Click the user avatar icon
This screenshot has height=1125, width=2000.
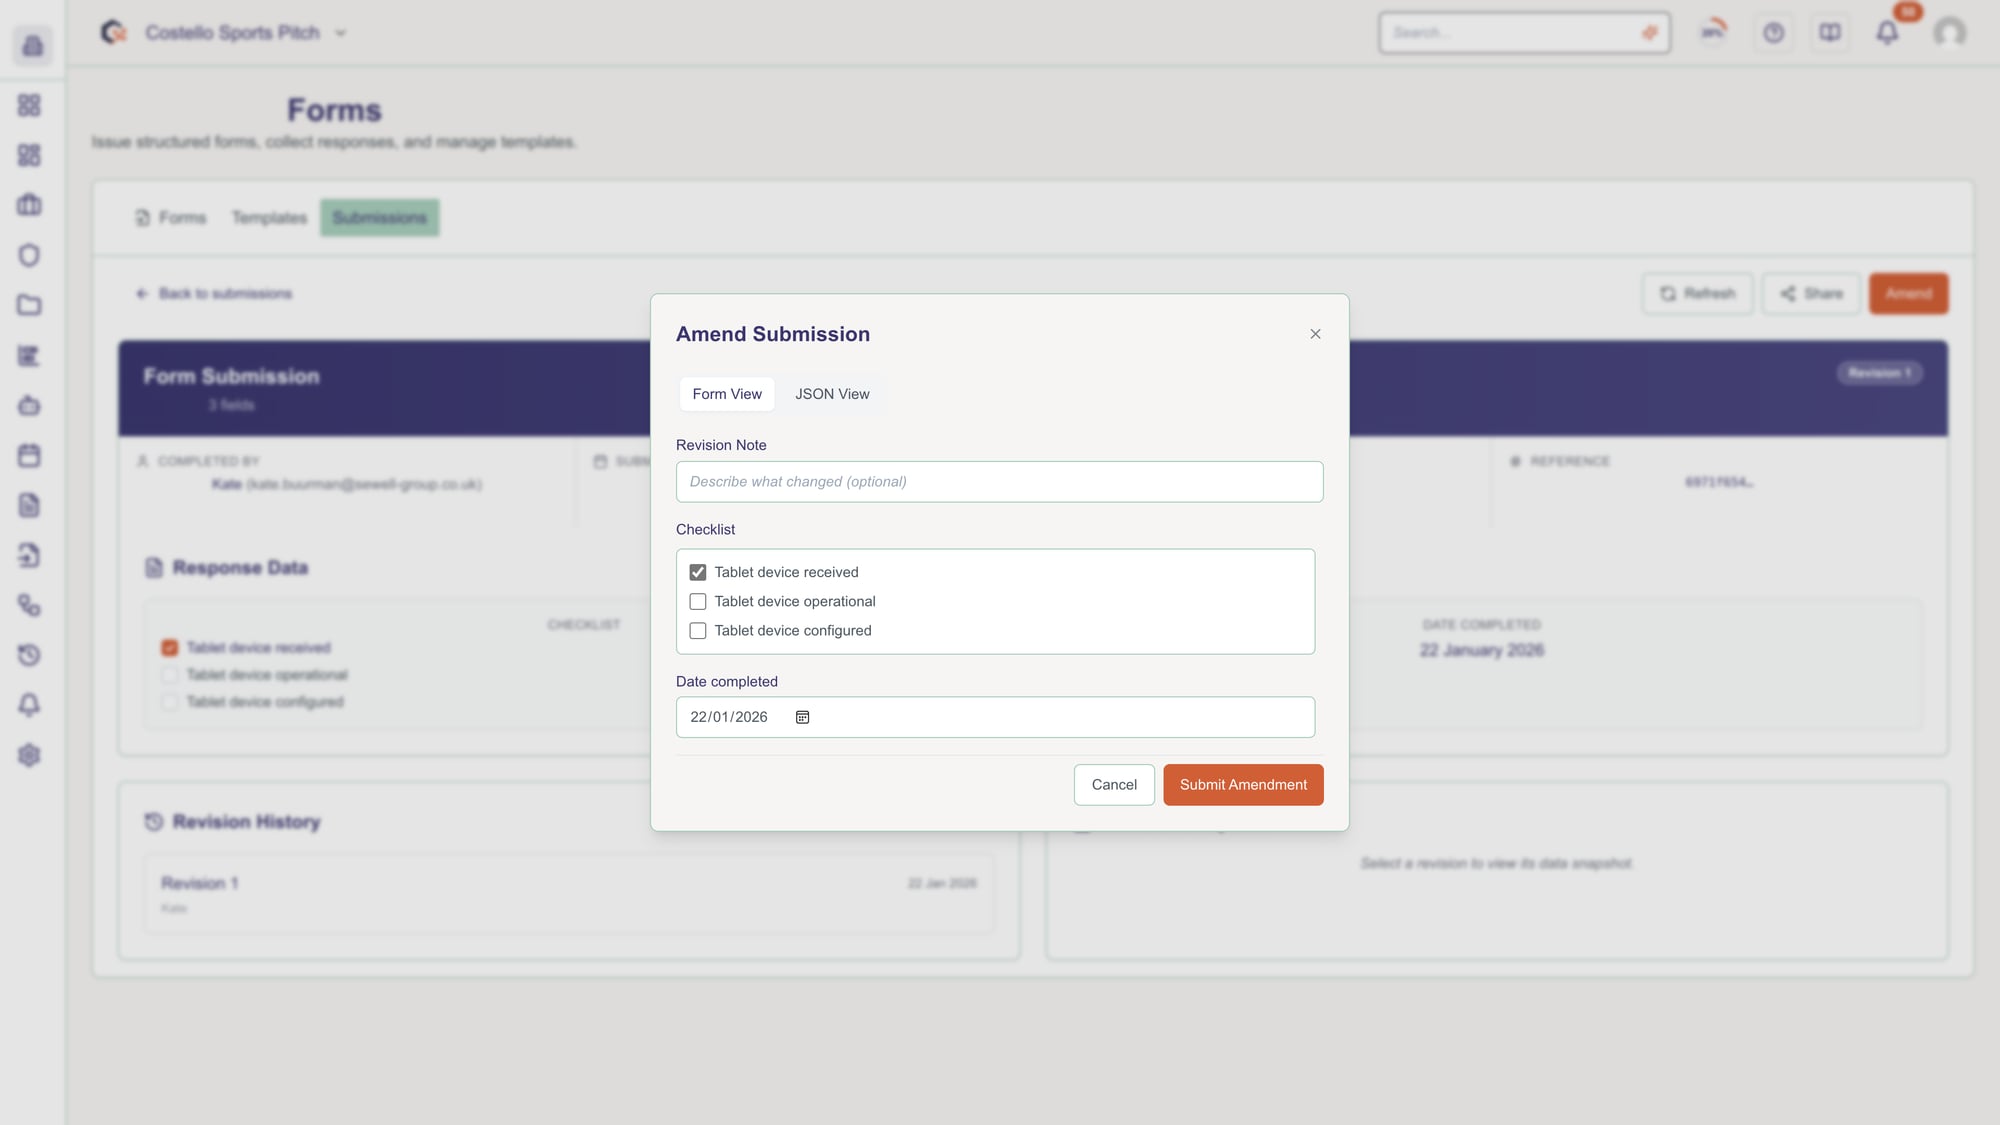click(x=1949, y=33)
